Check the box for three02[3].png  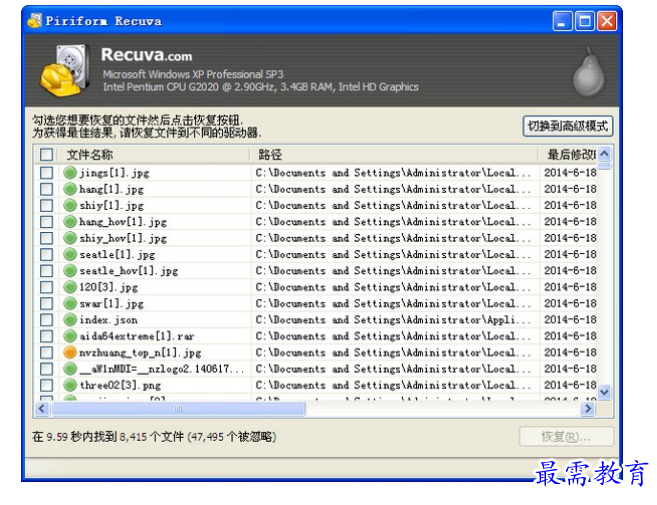coord(47,385)
